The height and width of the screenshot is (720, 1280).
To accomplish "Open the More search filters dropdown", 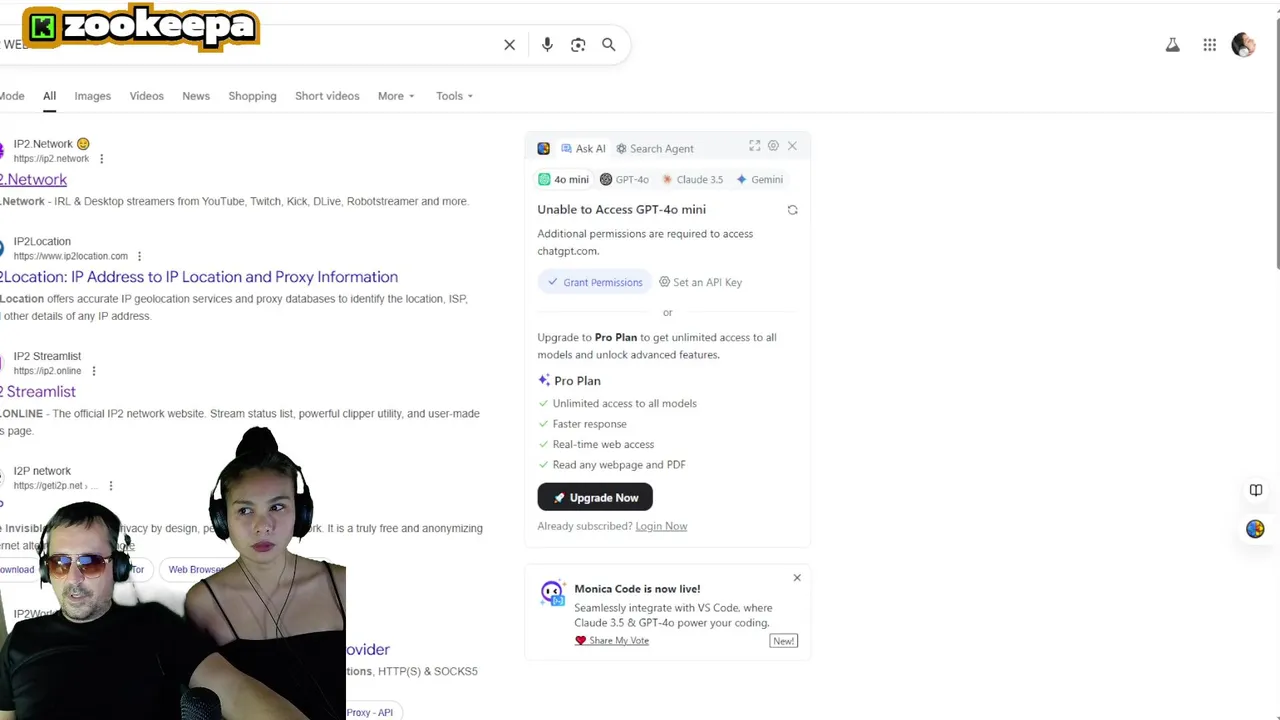I will click(396, 96).
